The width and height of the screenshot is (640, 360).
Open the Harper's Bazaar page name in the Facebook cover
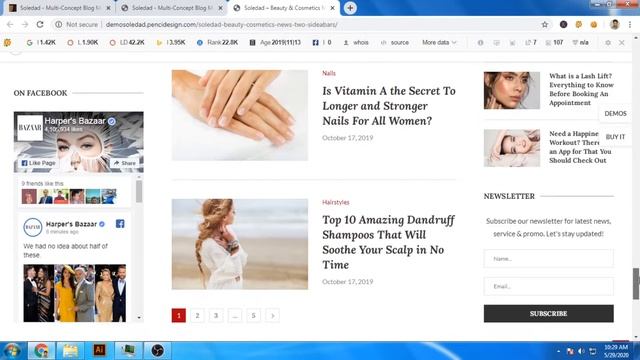point(75,121)
